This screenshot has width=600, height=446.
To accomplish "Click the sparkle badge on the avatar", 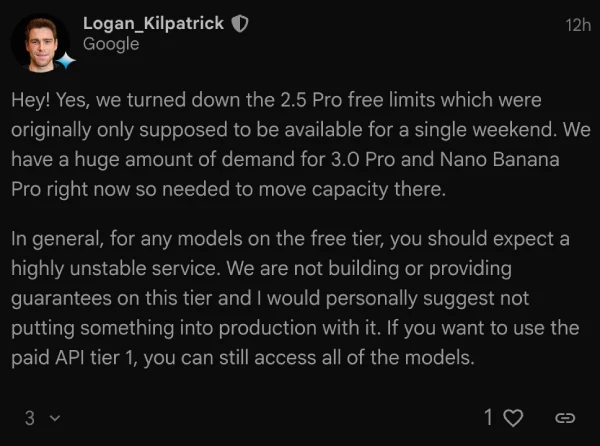I will point(65,60).
